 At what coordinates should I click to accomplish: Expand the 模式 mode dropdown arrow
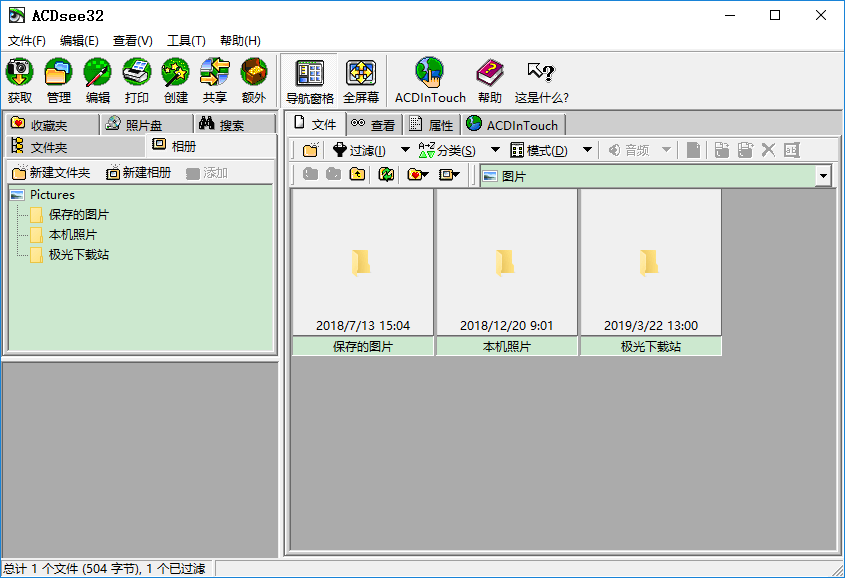point(587,150)
